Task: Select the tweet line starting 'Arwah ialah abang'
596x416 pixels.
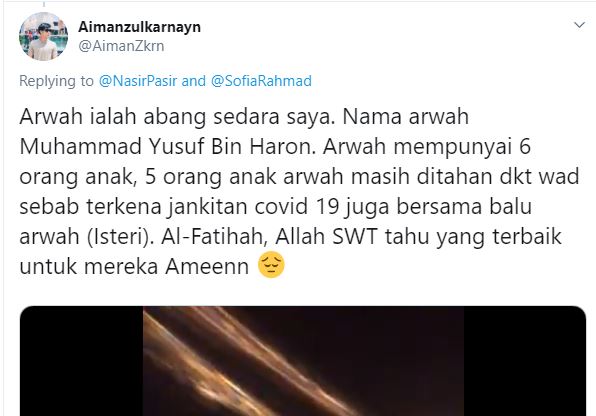Action: [244, 116]
